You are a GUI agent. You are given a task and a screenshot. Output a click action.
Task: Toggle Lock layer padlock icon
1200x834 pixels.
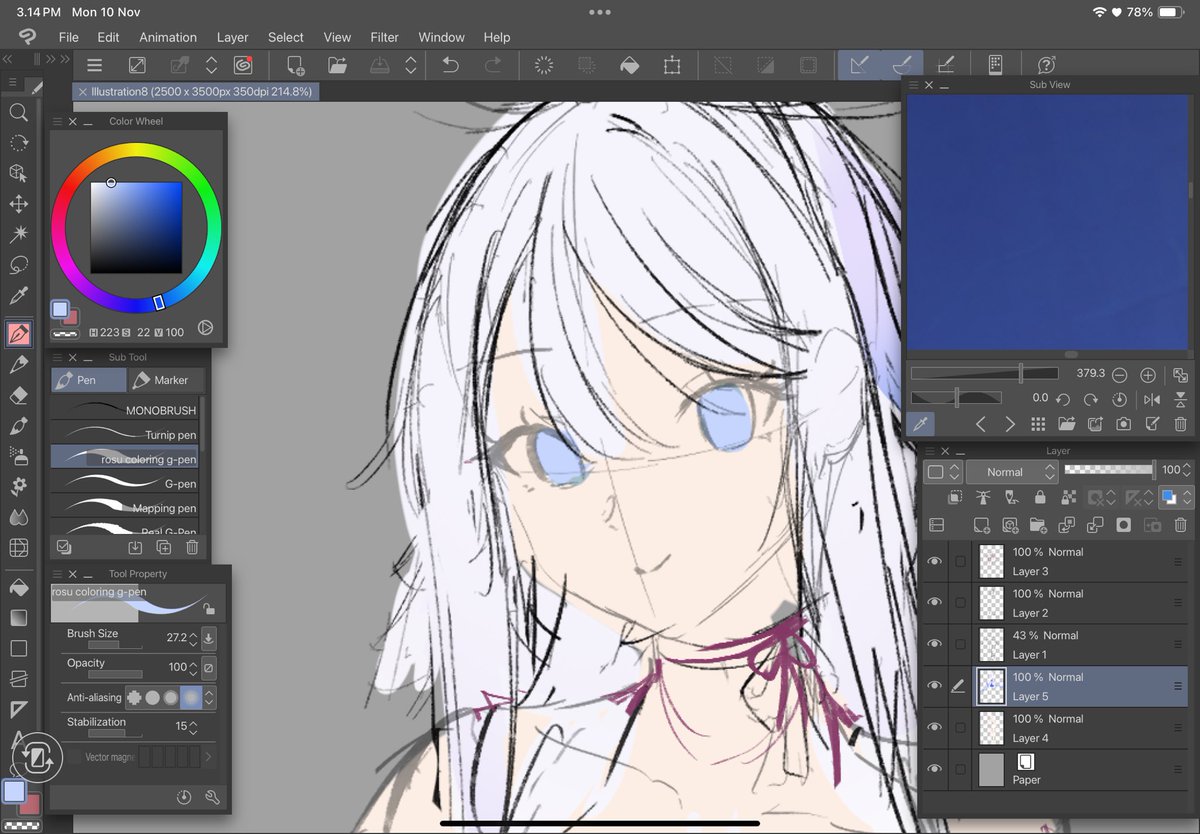click(1040, 497)
